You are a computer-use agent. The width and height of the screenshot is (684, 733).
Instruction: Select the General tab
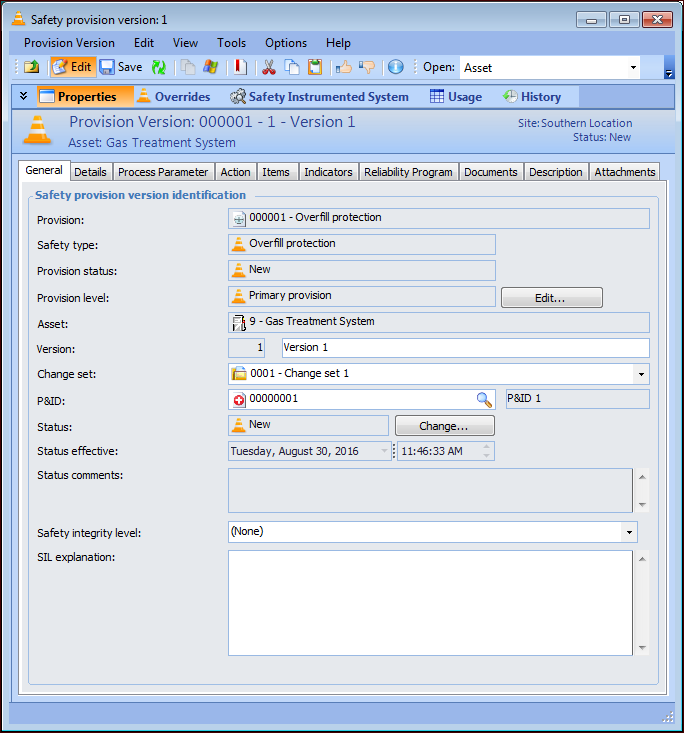pos(44,170)
